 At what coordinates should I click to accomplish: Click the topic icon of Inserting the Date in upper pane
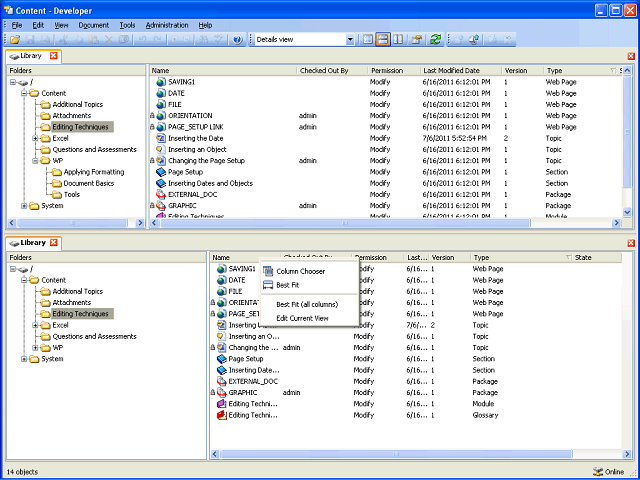[161, 138]
